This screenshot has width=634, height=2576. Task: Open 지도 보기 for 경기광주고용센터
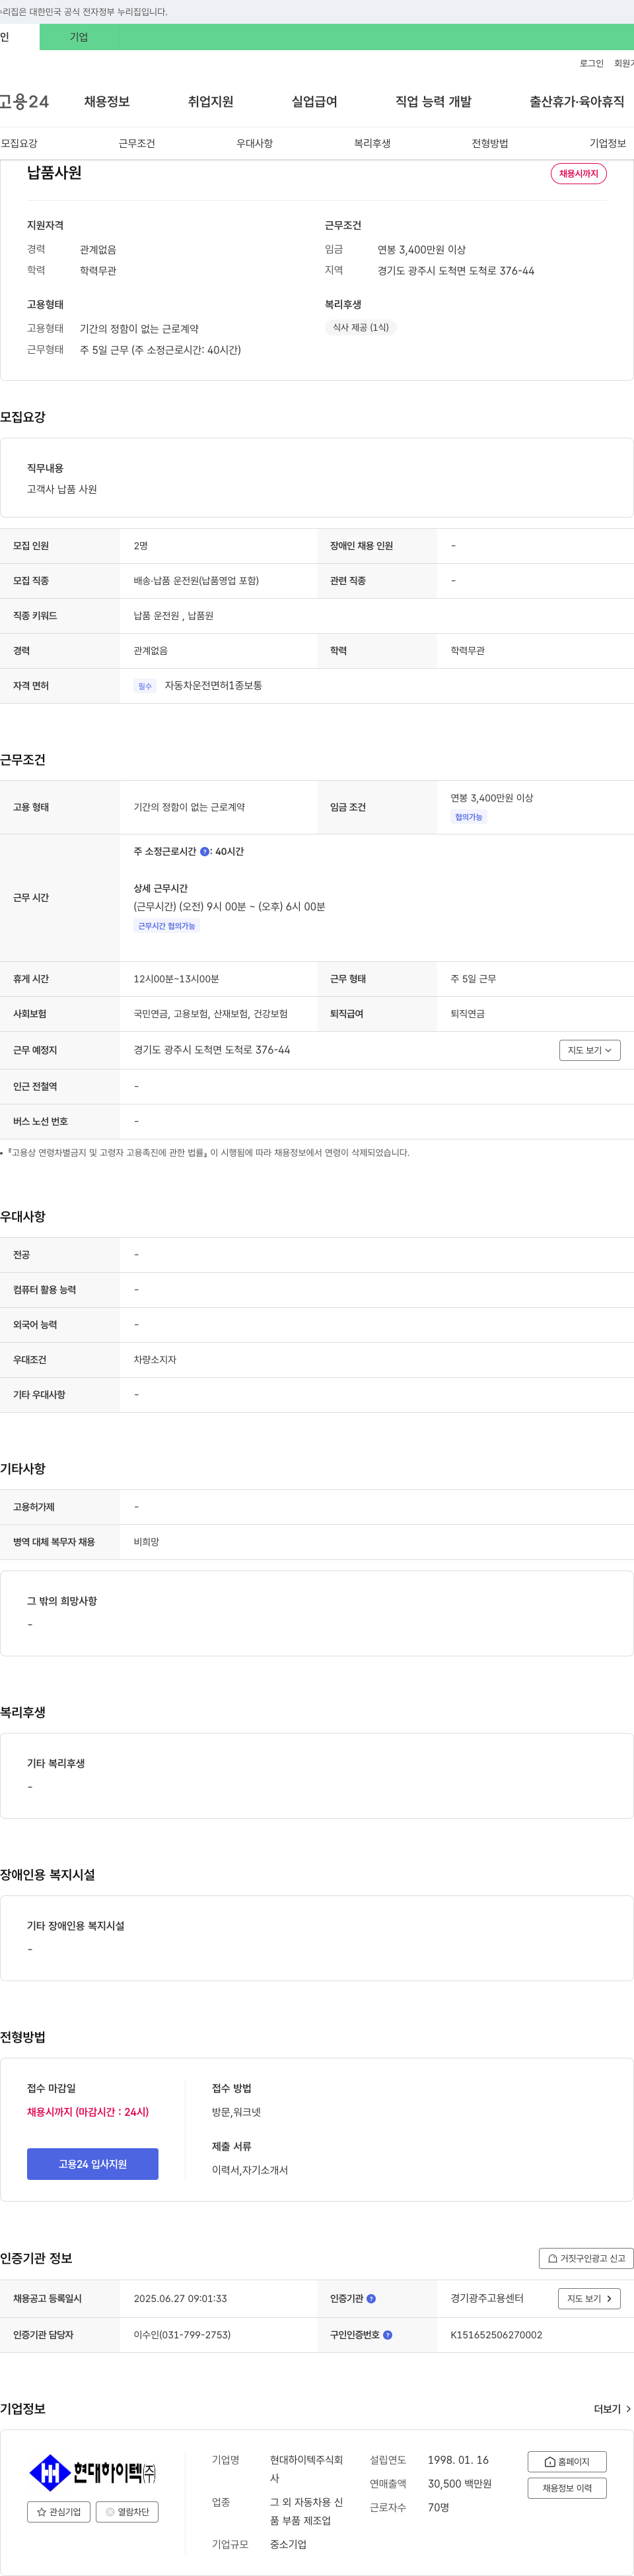tap(589, 2299)
